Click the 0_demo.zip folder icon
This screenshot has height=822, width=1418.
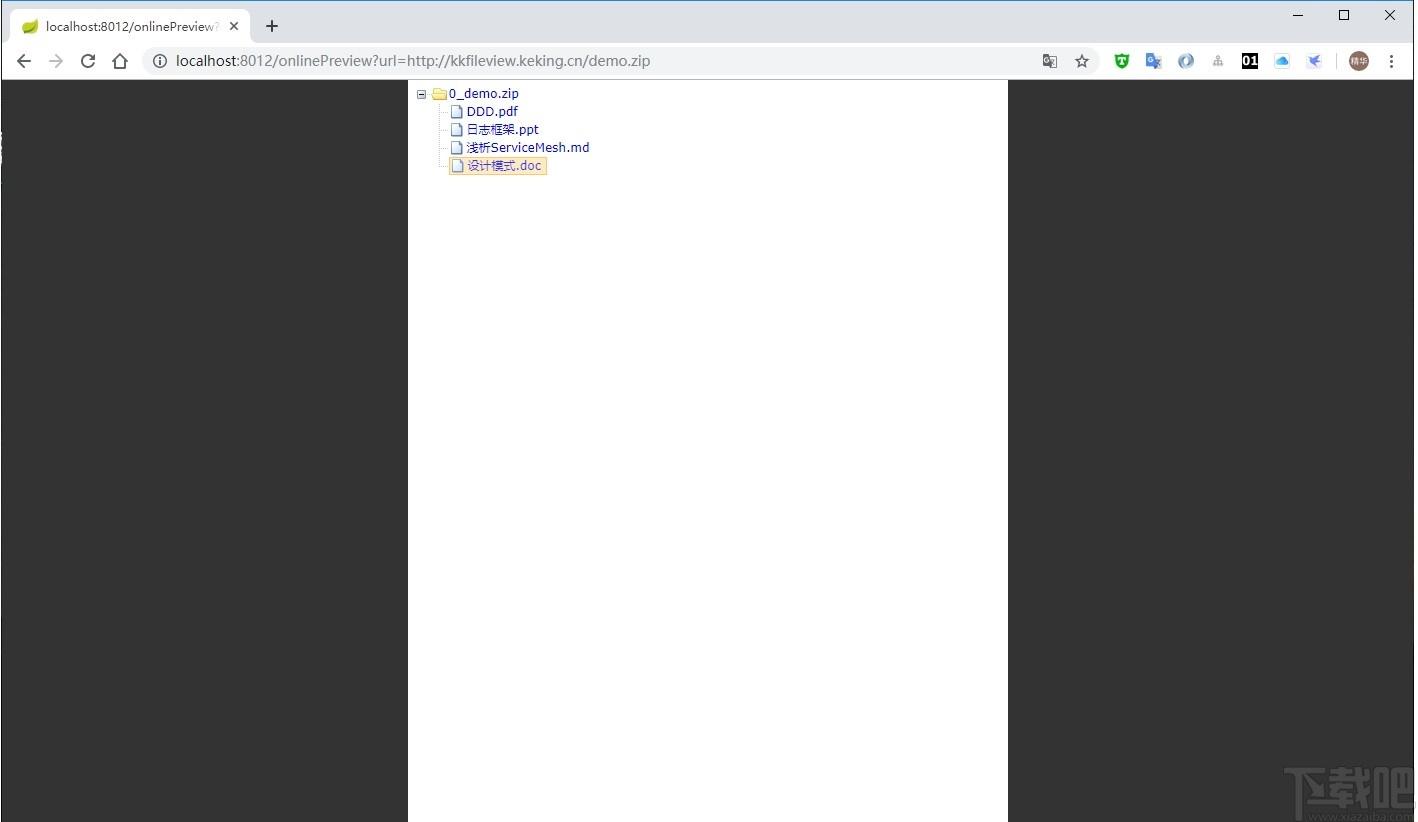click(x=439, y=94)
